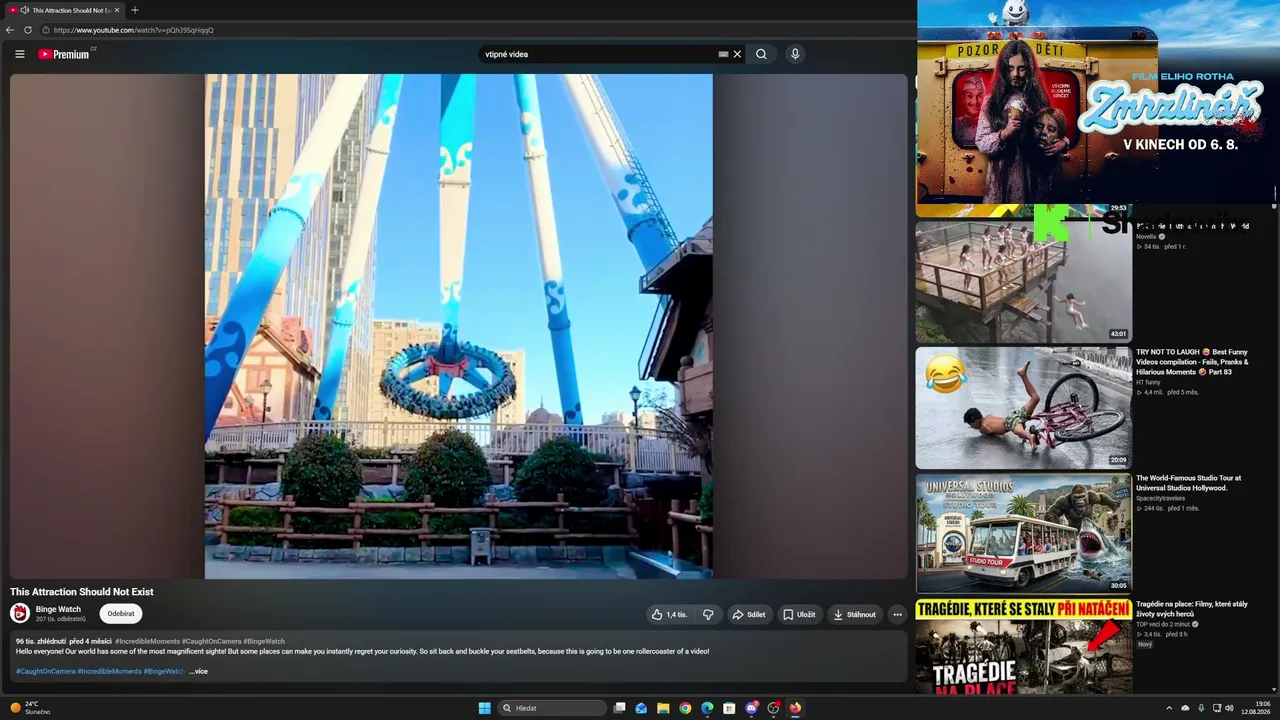Open Google Chrome from the taskbar
The height and width of the screenshot is (720, 1280).
coord(685,708)
